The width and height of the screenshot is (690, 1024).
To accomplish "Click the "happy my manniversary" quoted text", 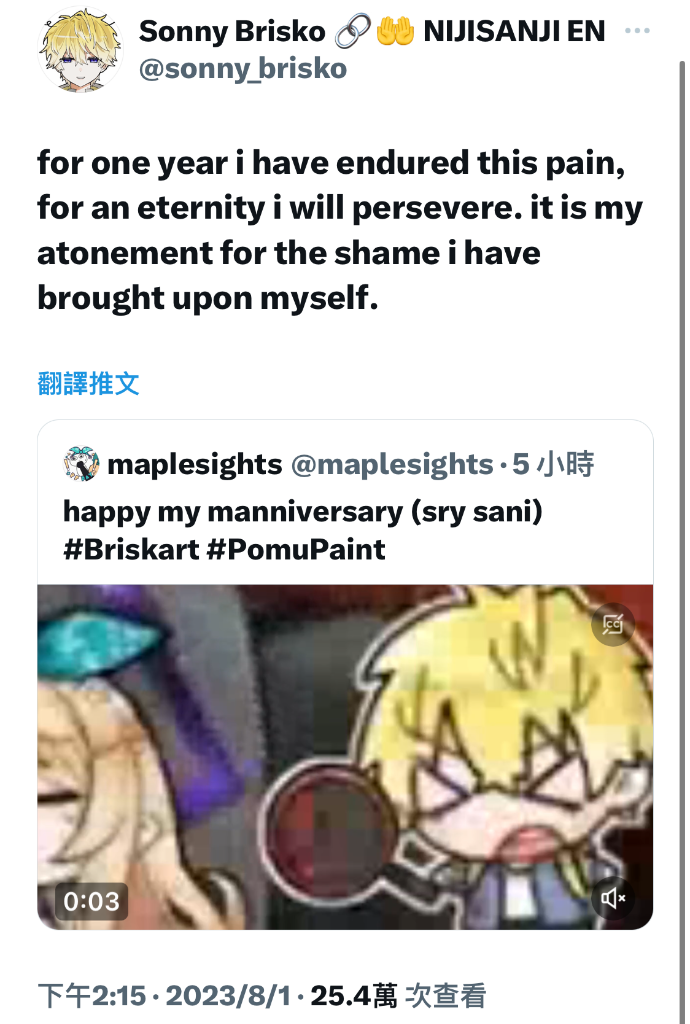I will pyautogui.click(x=303, y=511).
